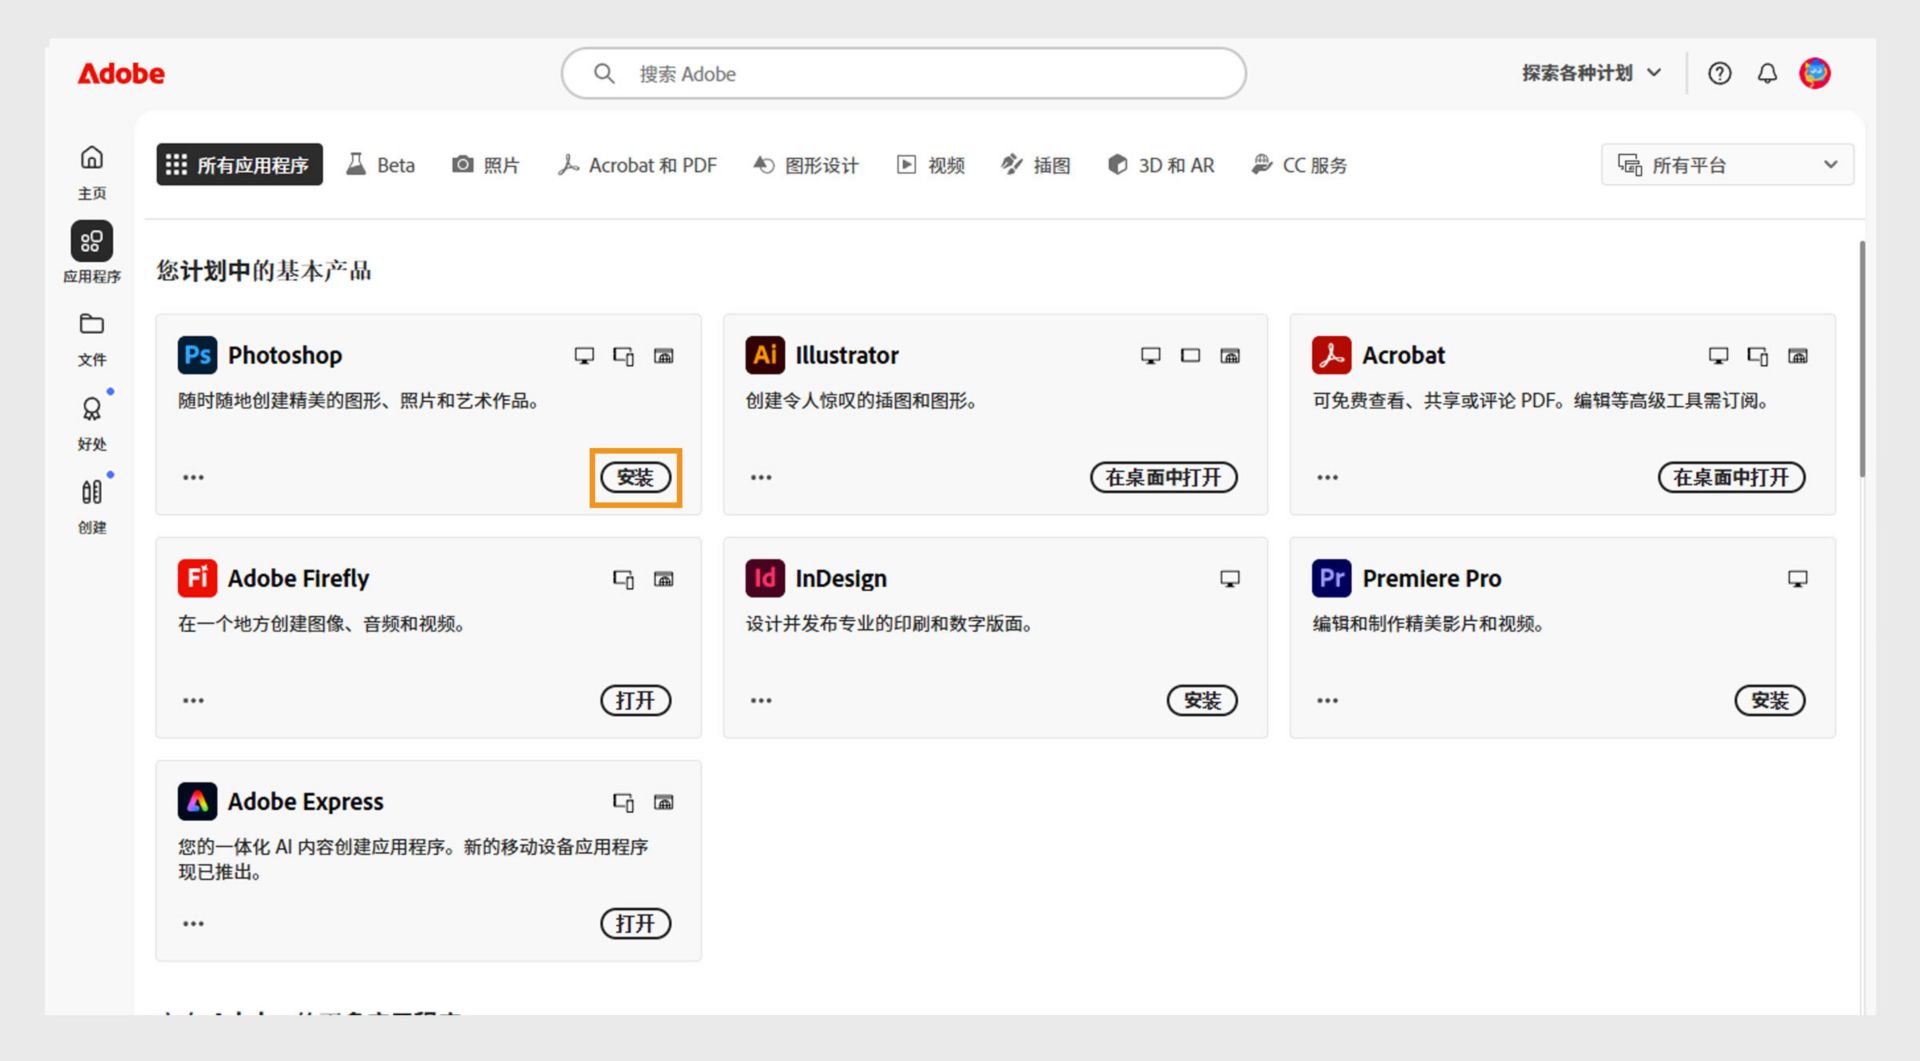Click the Adobe Express app icon

coord(197,801)
